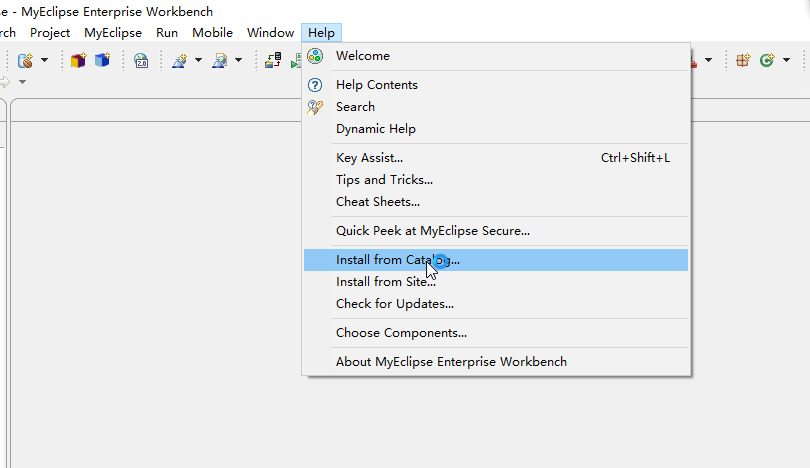Open the New Java Class dropdown arrow

tap(784, 60)
